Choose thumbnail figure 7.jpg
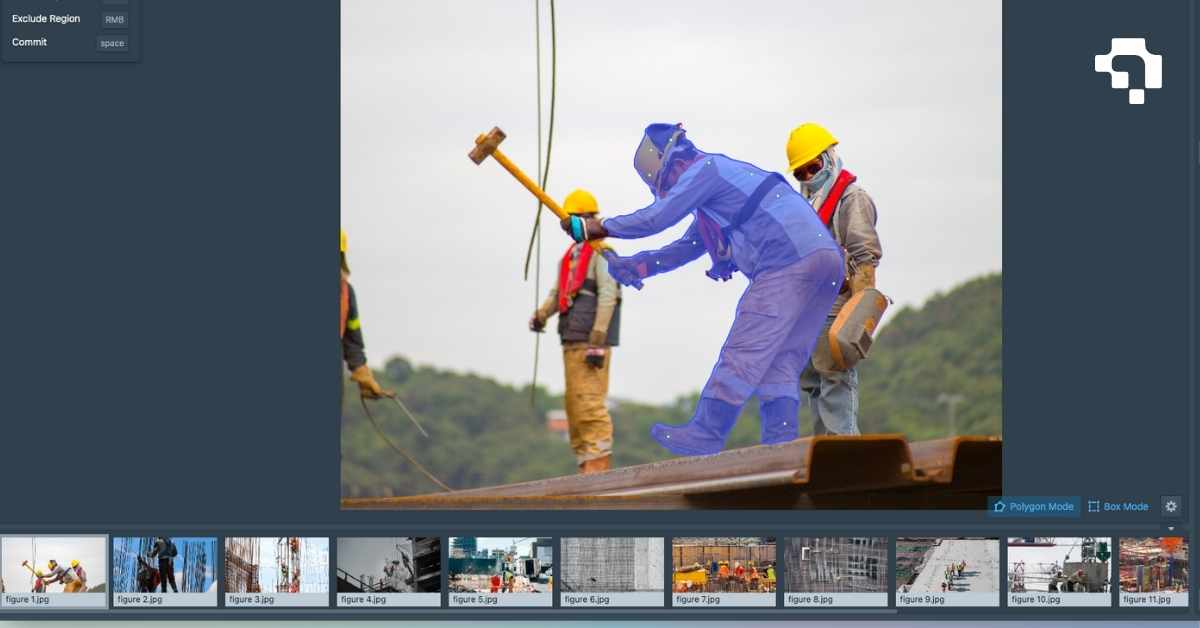Viewport: 1200px width, 628px height. (724, 572)
